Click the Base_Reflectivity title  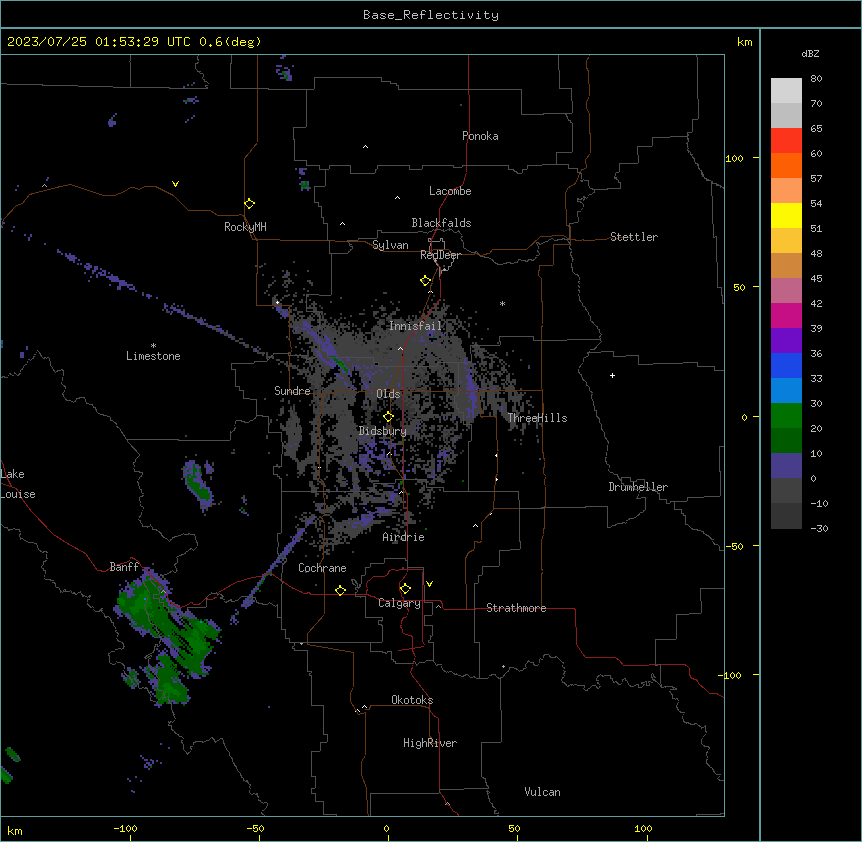click(x=431, y=15)
